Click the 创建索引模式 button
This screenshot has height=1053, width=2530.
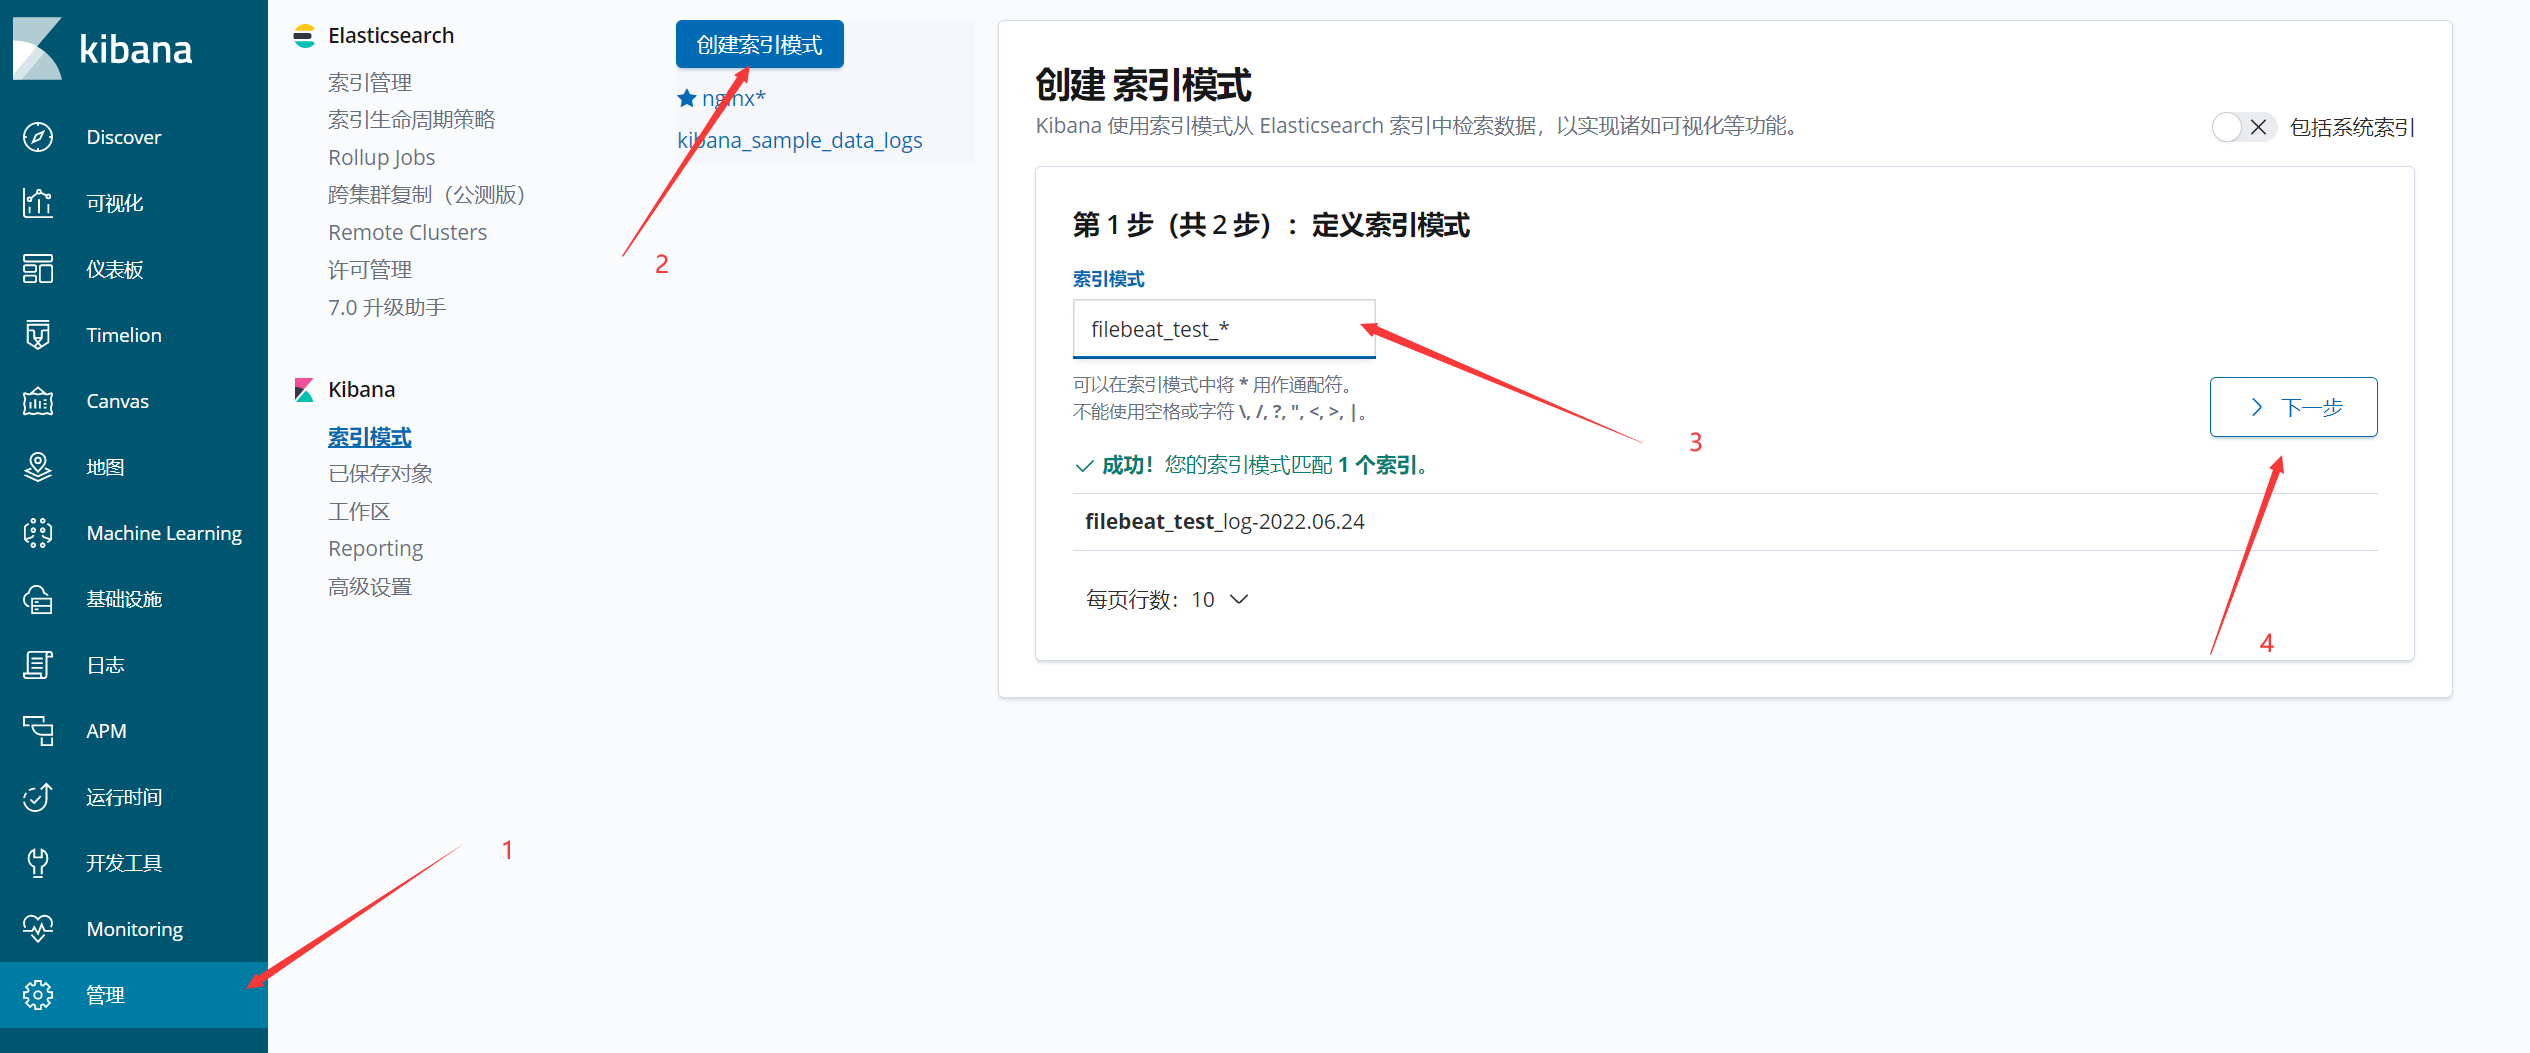click(x=759, y=44)
